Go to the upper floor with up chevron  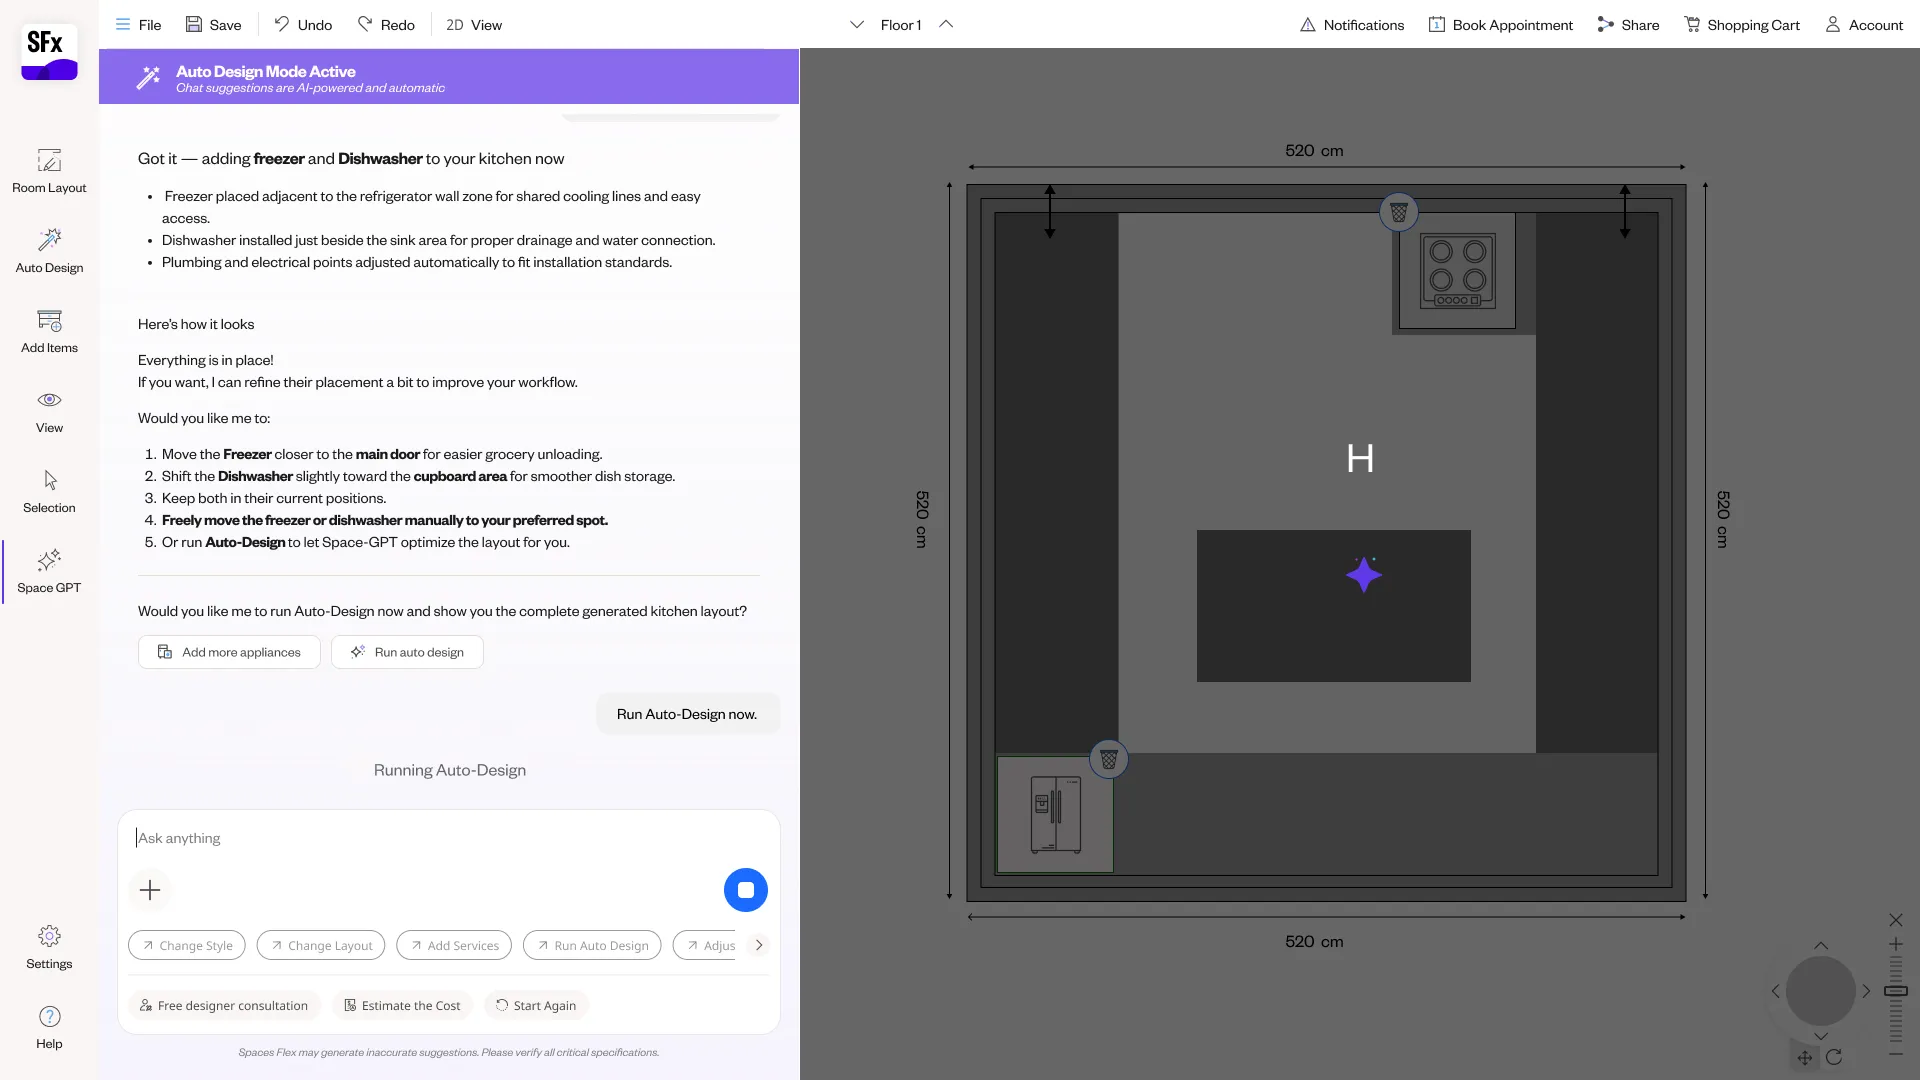pos(946,25)
